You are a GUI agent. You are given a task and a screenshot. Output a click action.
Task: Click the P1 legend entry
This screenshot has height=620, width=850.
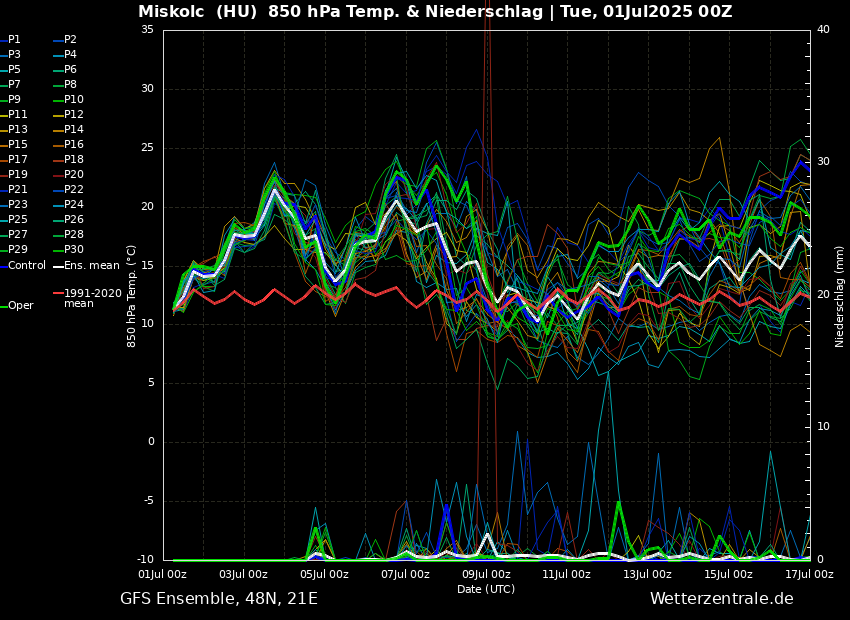pyautogui.click(x=14, y=40)
